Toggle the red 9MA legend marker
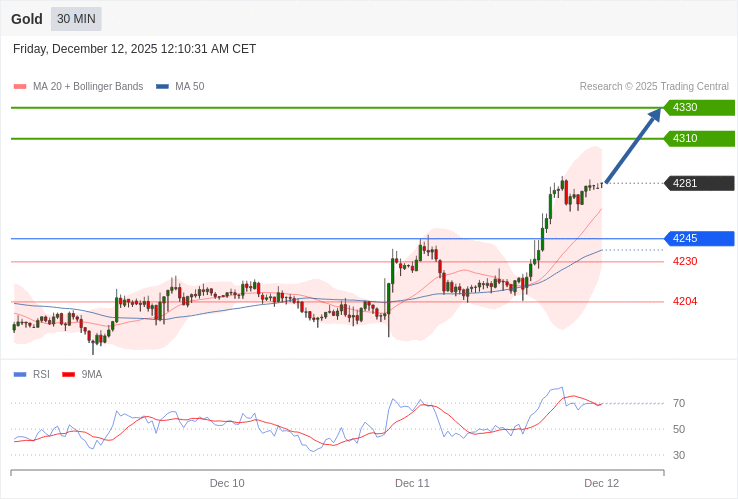This screenshot has height=500, width=738. click(68, 375)
